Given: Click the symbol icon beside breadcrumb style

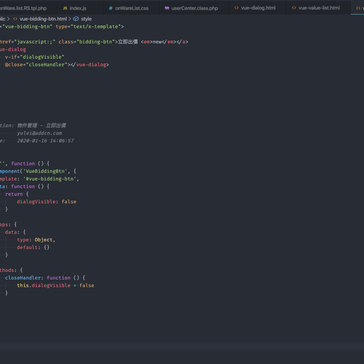Looking at the screenshot, I should pos(76,19).
